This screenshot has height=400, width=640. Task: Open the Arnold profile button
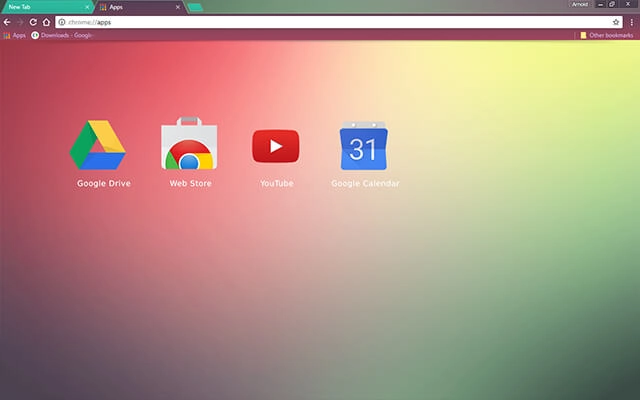click(580, 4)
